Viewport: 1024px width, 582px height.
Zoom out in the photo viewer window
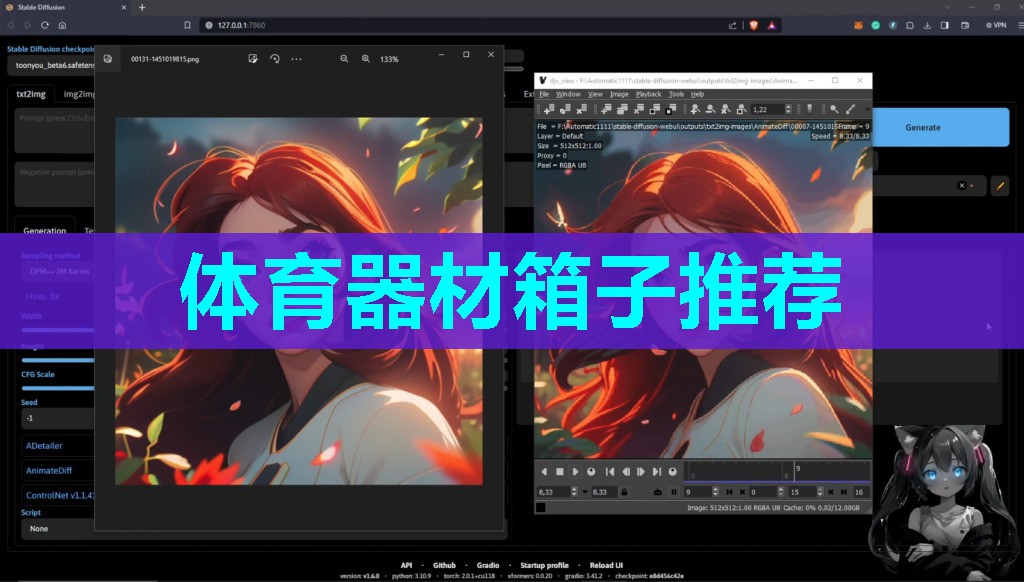(344, 59)
